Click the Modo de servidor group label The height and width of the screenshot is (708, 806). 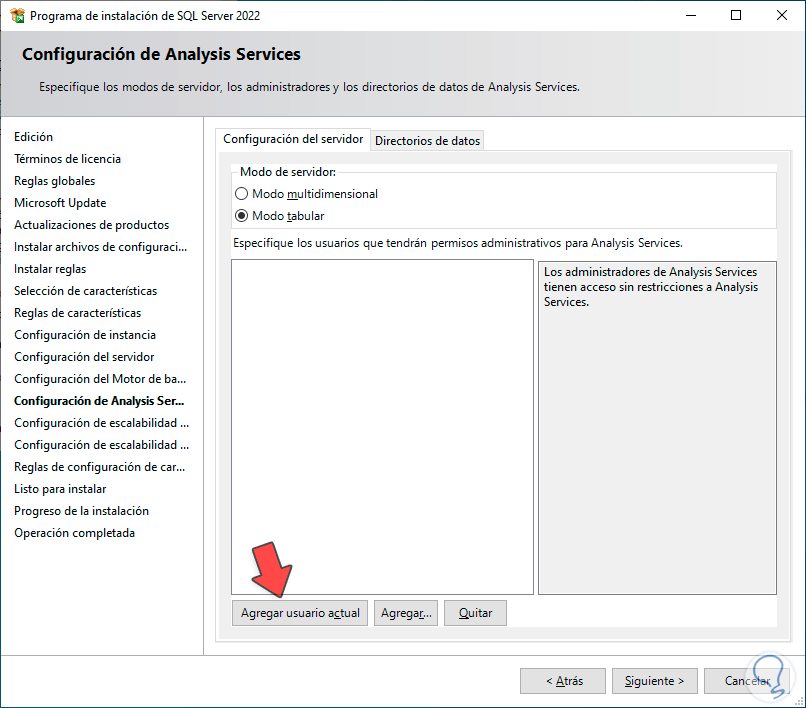(288, 172)
